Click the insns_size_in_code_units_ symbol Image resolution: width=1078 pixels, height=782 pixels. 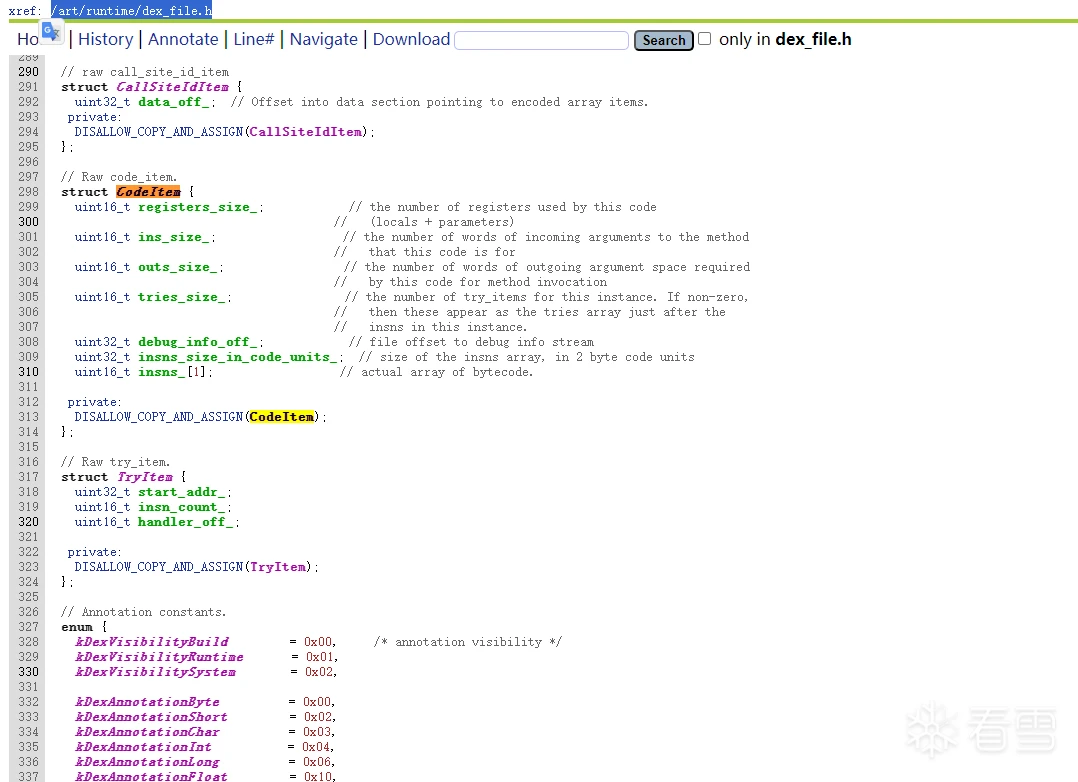point(238,357)
